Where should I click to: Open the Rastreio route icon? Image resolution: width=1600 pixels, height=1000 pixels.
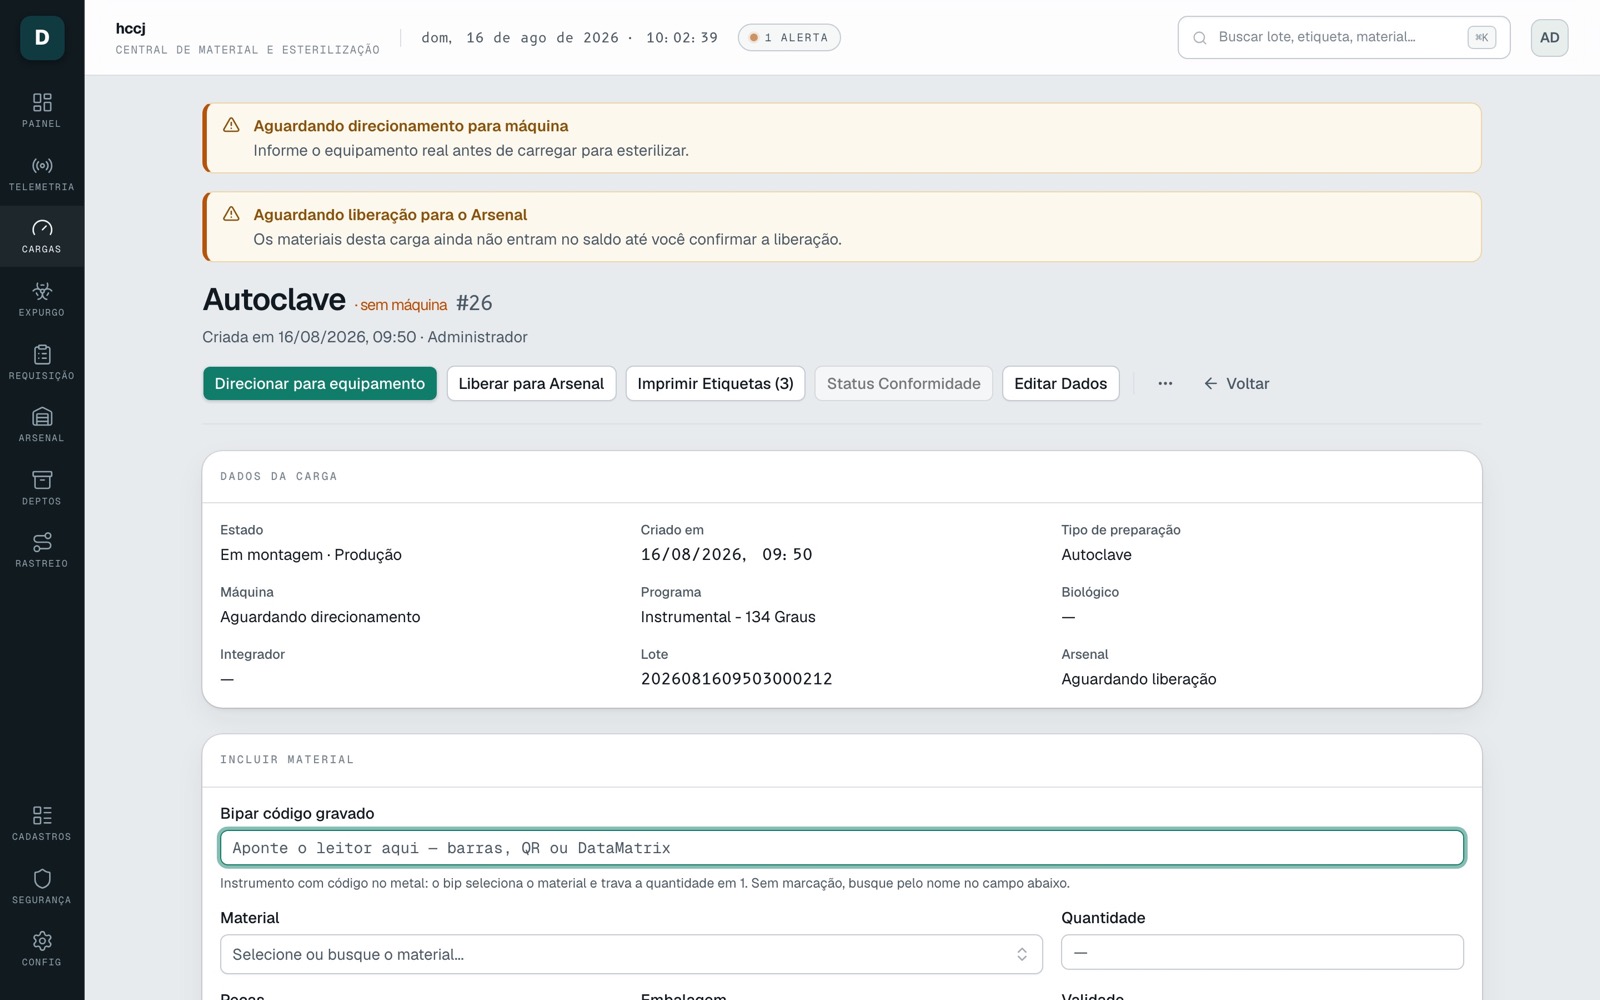pos(42,542)
